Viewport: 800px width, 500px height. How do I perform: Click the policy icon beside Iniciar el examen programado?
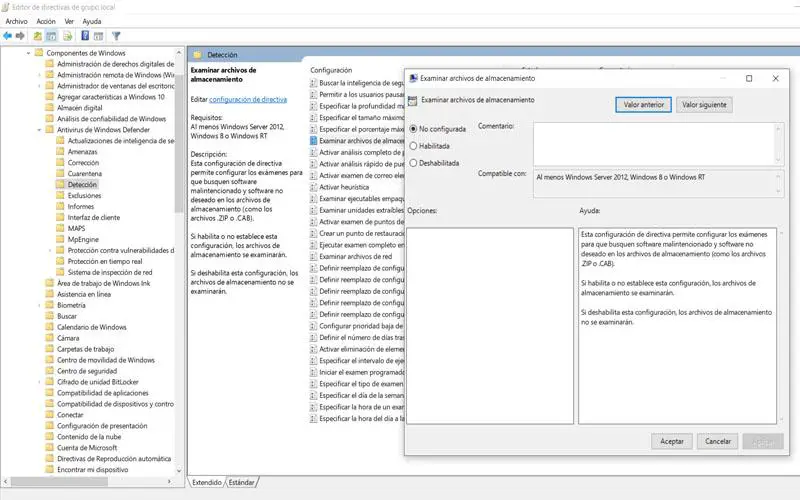point(314,372)
